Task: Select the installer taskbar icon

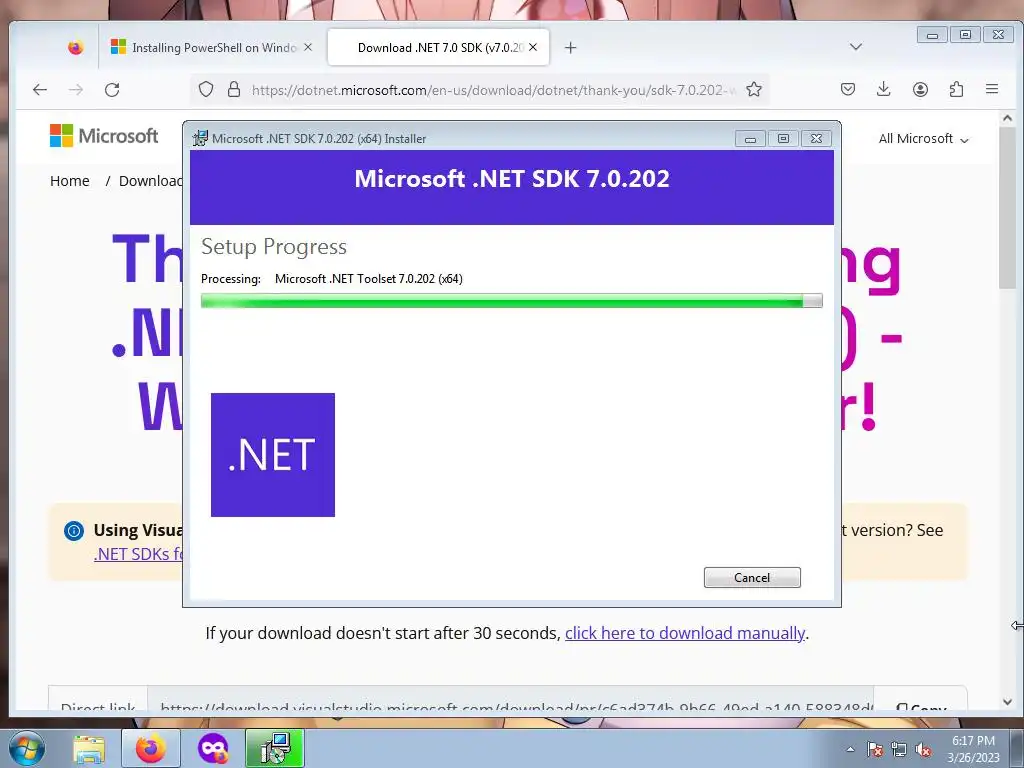Action: coord(275,748)
